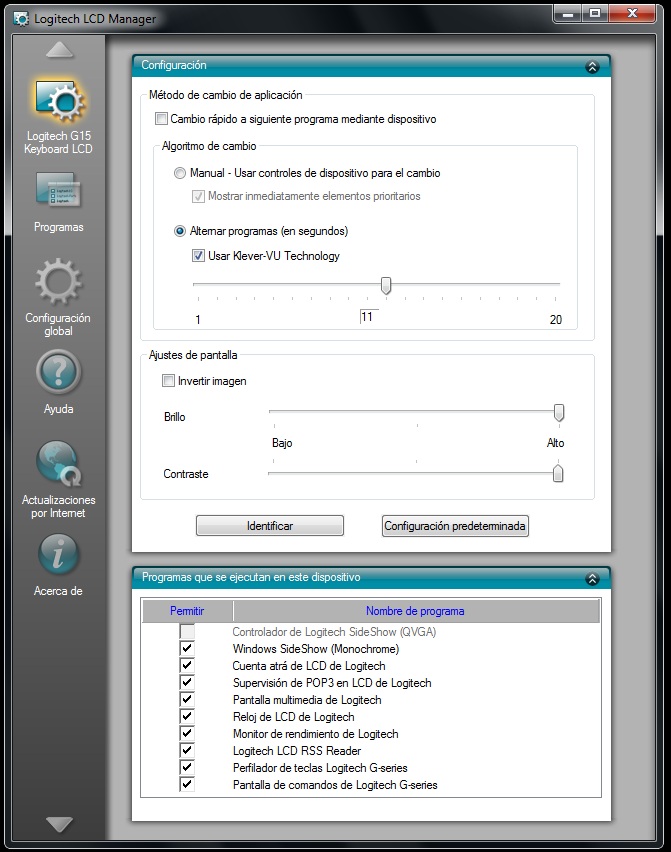The height and width of the screenshot is (852, 671).
Task: Select the Logitech G15 Keyboard LCD icon
Action: click(x=58, y=103)
